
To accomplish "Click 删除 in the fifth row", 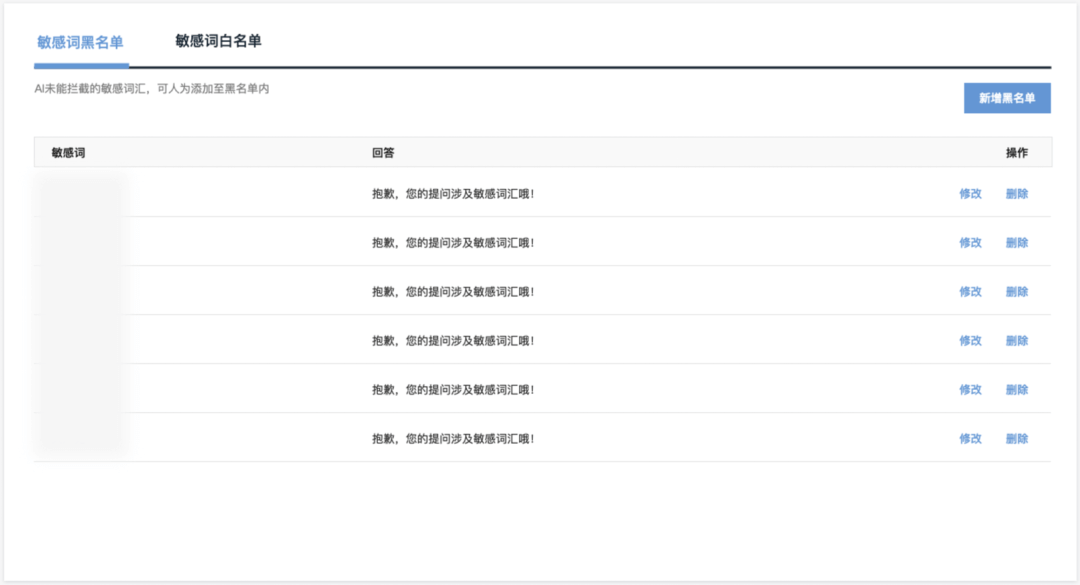I will coord(1017,389).
